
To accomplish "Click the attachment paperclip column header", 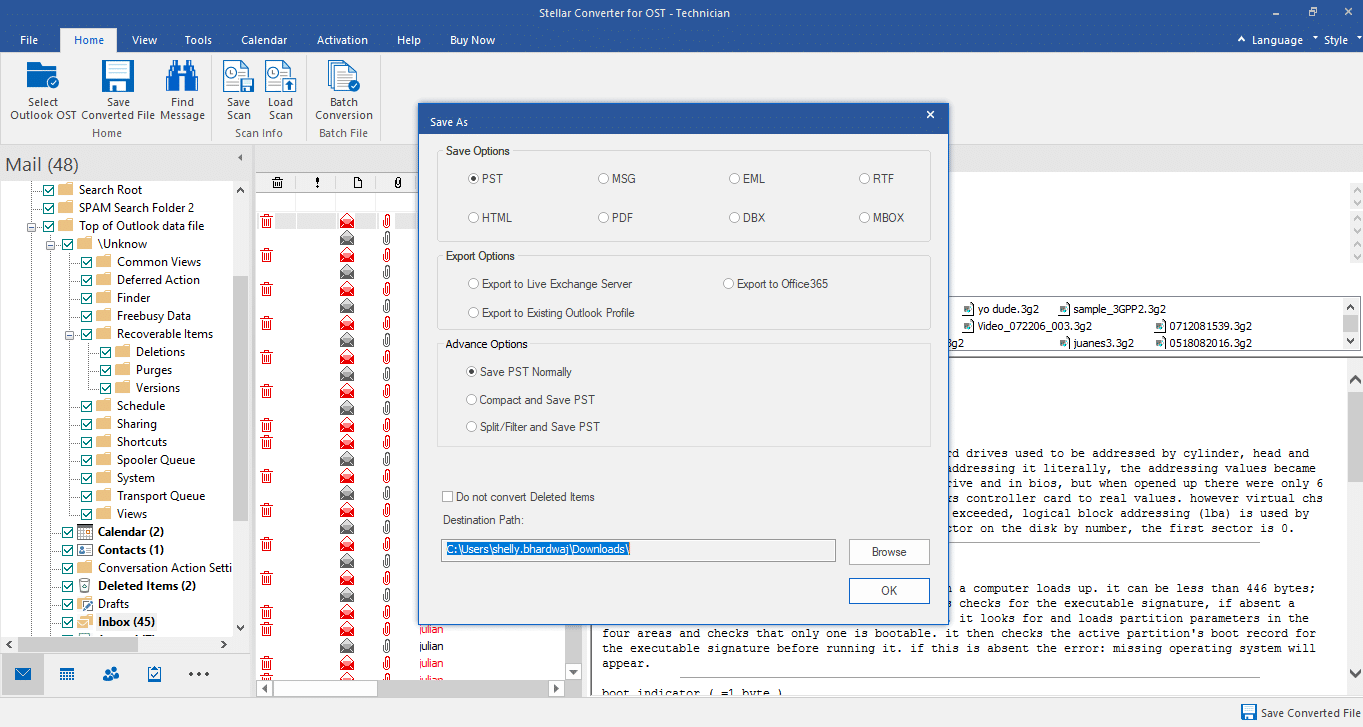I will tap(397, 182).
